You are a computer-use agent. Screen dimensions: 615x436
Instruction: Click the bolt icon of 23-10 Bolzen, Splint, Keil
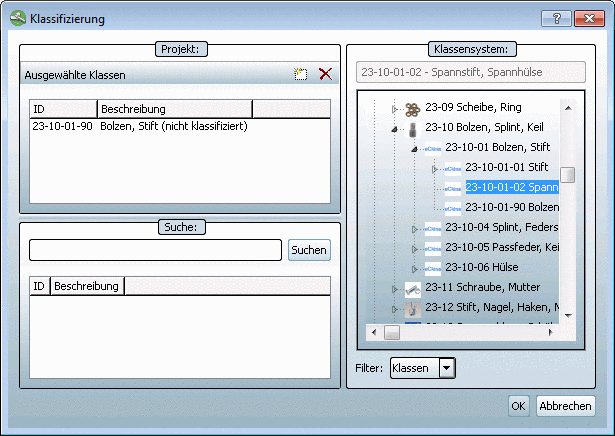(x=413, y=129)
